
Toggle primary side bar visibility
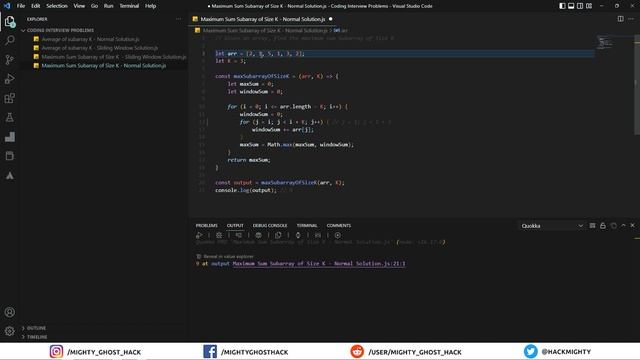pos(562,6)
